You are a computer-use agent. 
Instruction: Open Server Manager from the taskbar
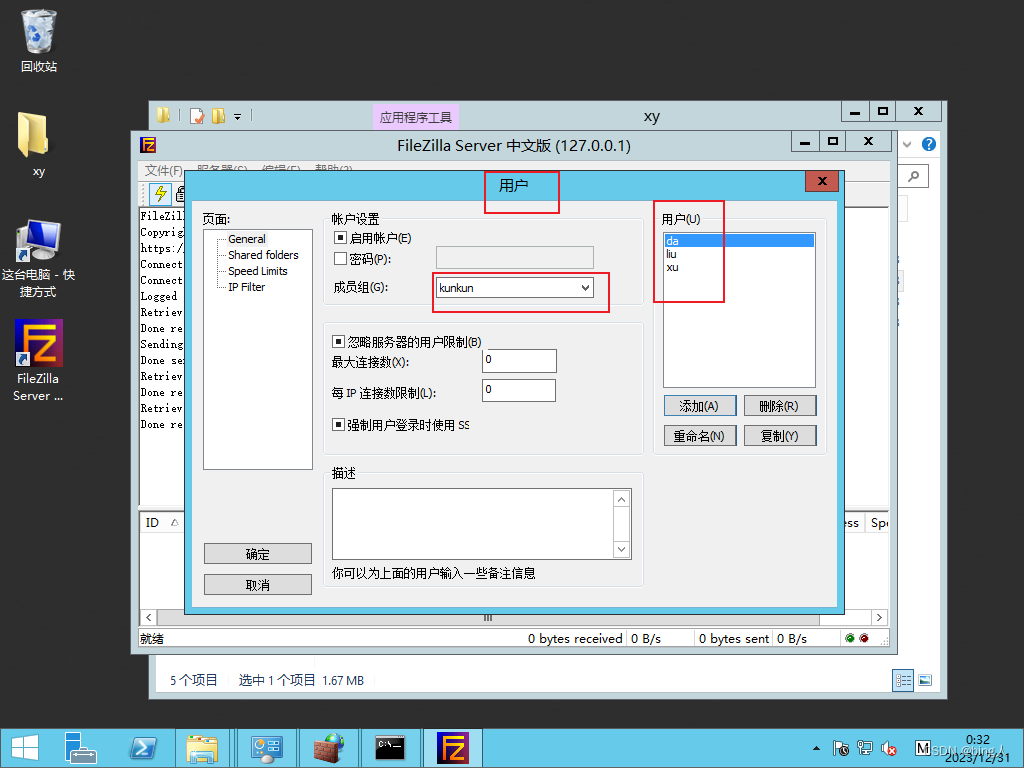[x=80, y=748]
